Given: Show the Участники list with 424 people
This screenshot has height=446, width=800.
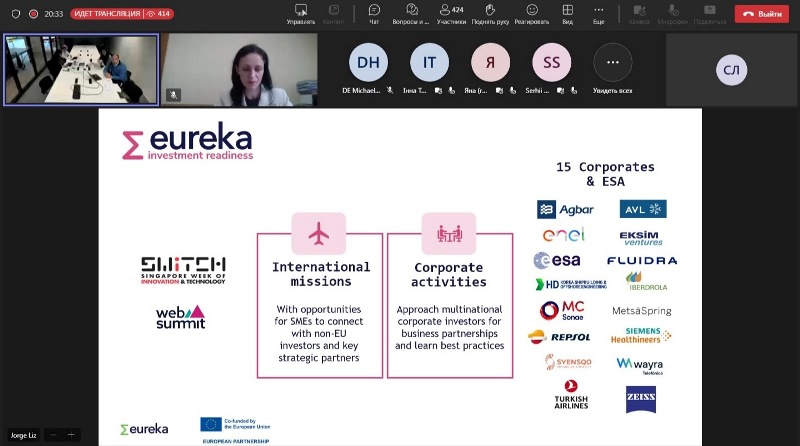Looking at the screenshot, I should point(451,14).
